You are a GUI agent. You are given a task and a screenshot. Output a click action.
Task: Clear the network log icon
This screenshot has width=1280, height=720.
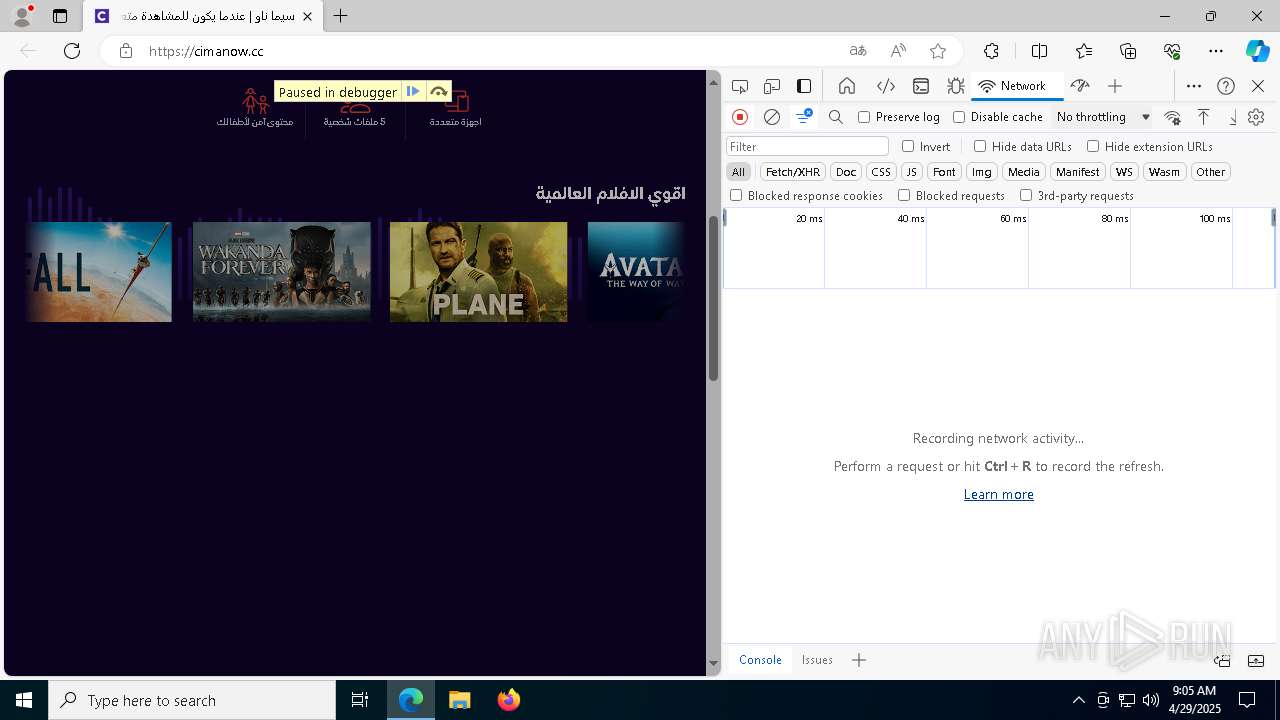(772, 117)
